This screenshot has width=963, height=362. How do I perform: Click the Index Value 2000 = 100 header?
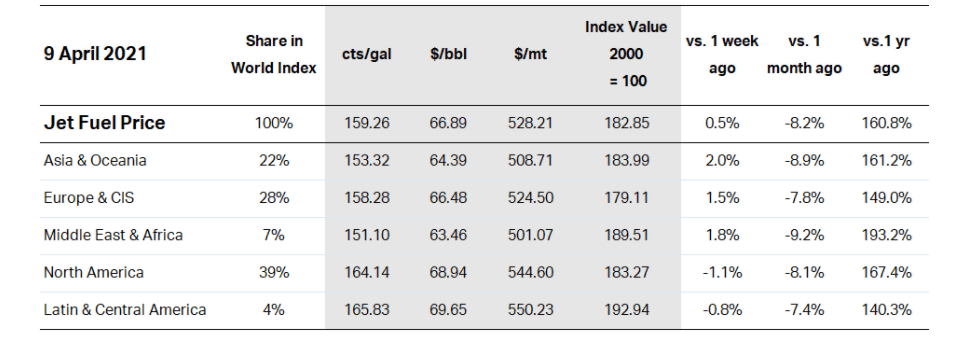tap(626, 54)
